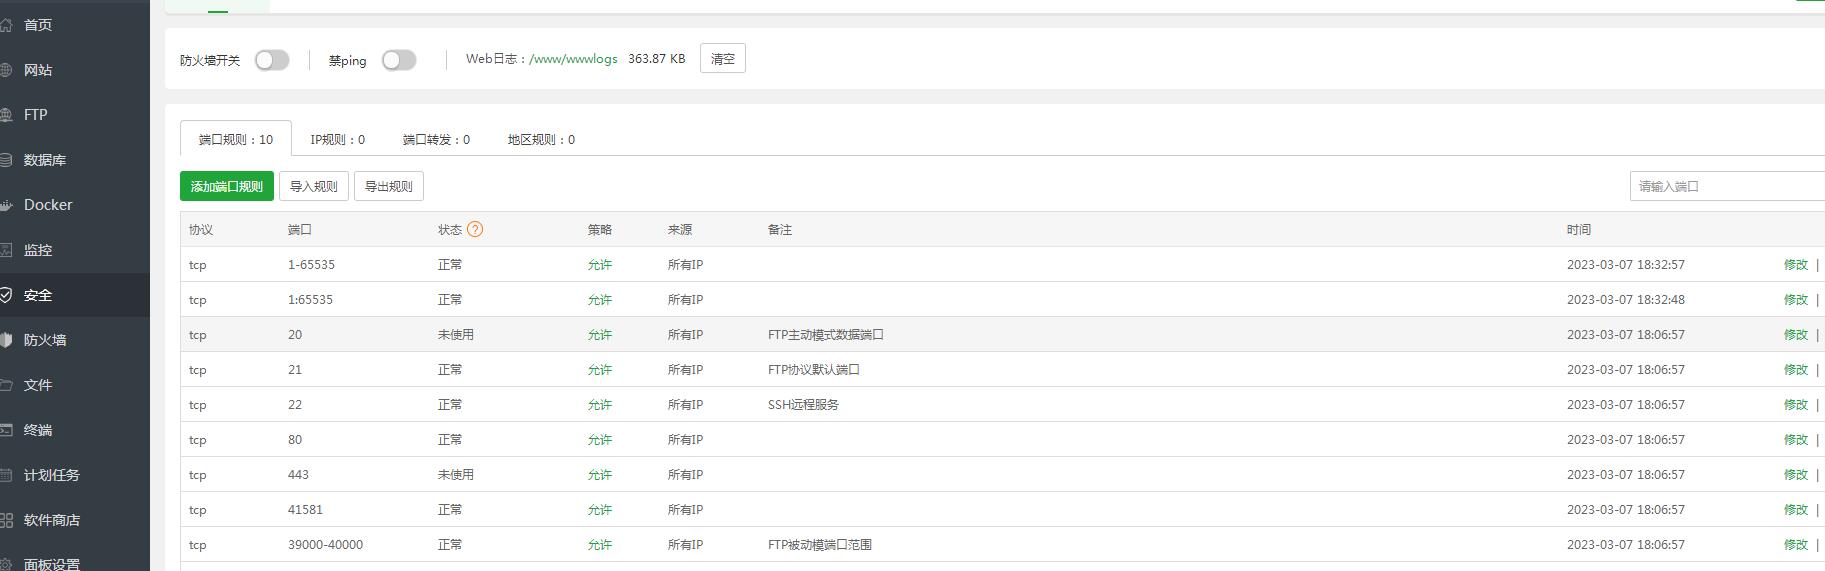
Task: Select the 地区规则 tab
Action: (541, 140)
